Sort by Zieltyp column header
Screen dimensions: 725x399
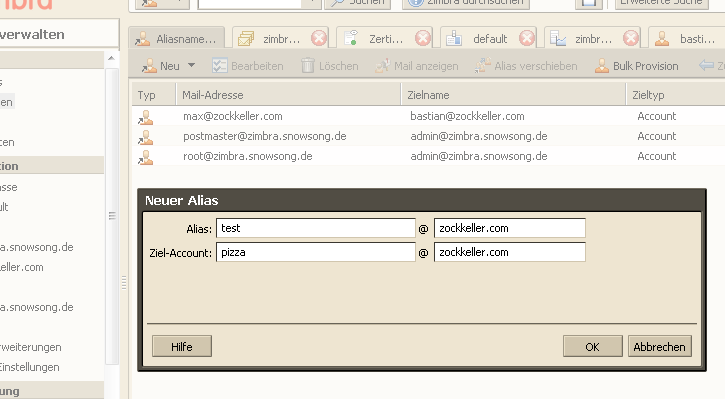click(676, 95)
